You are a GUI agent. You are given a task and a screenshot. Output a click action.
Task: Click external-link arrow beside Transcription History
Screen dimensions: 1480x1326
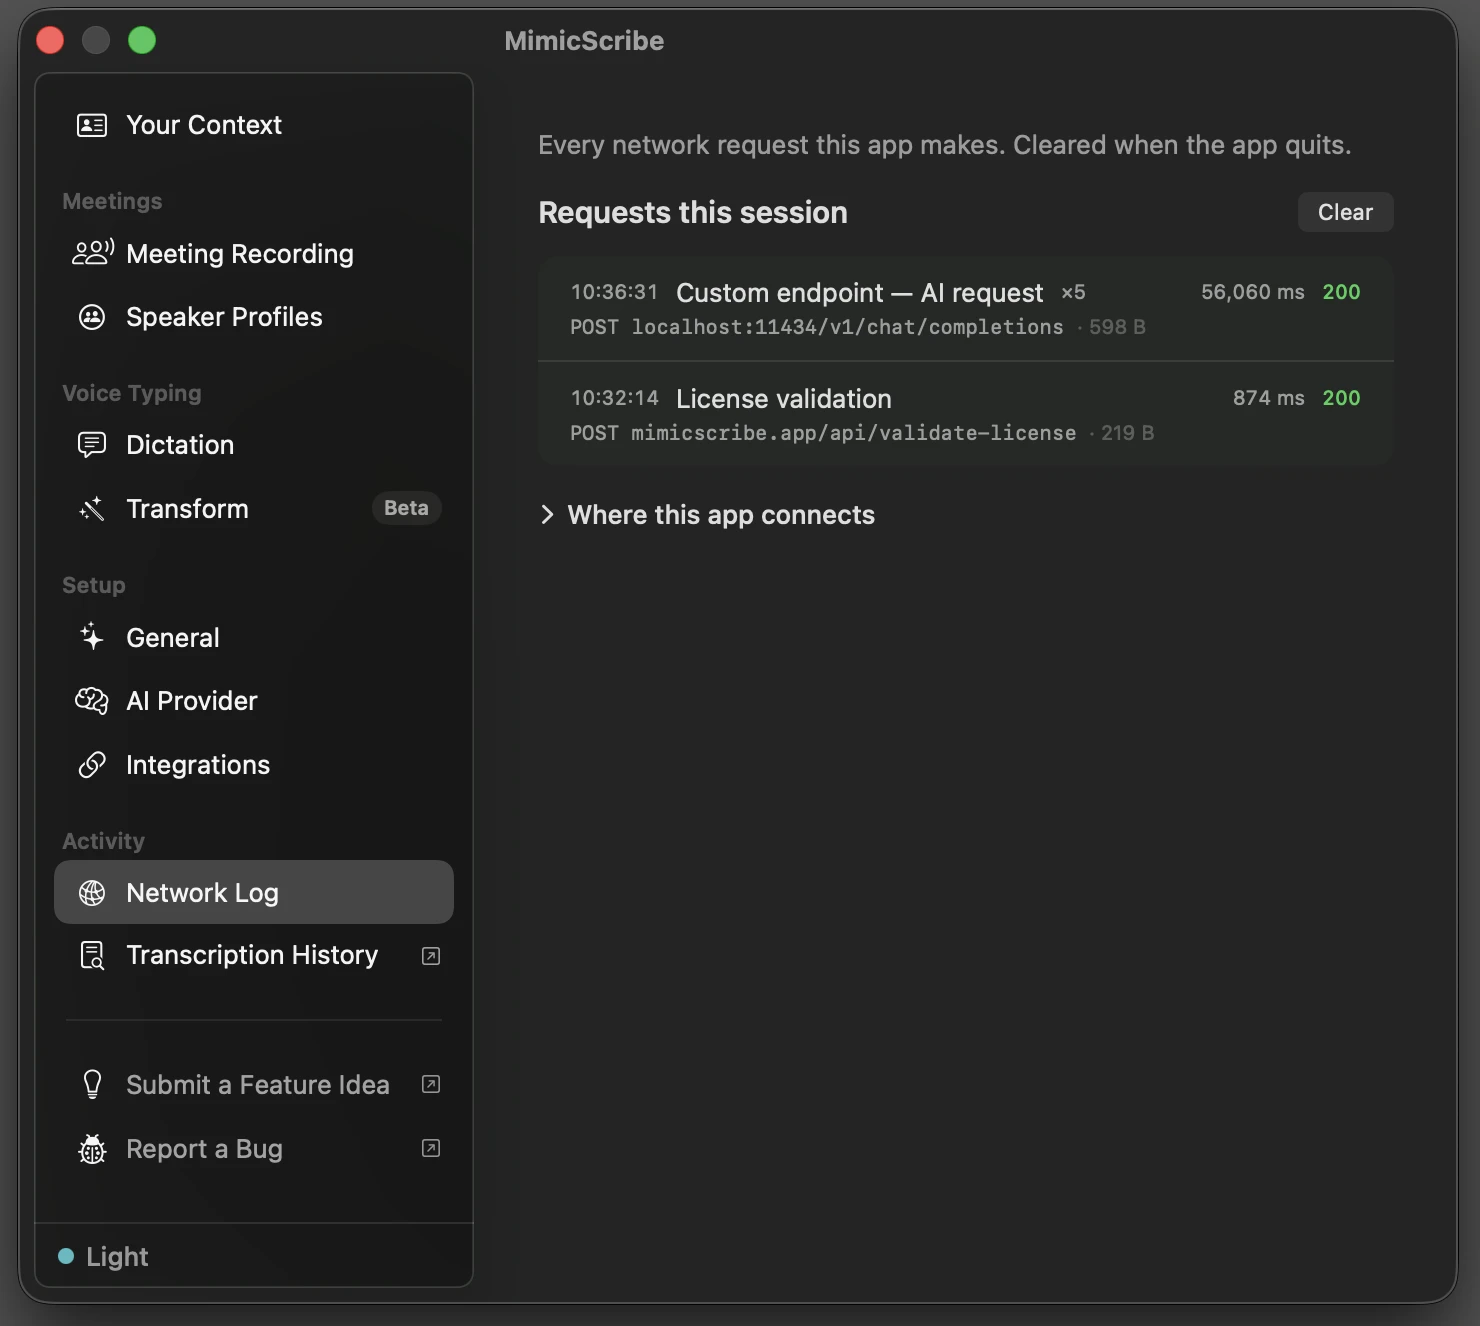pos(431,956)
